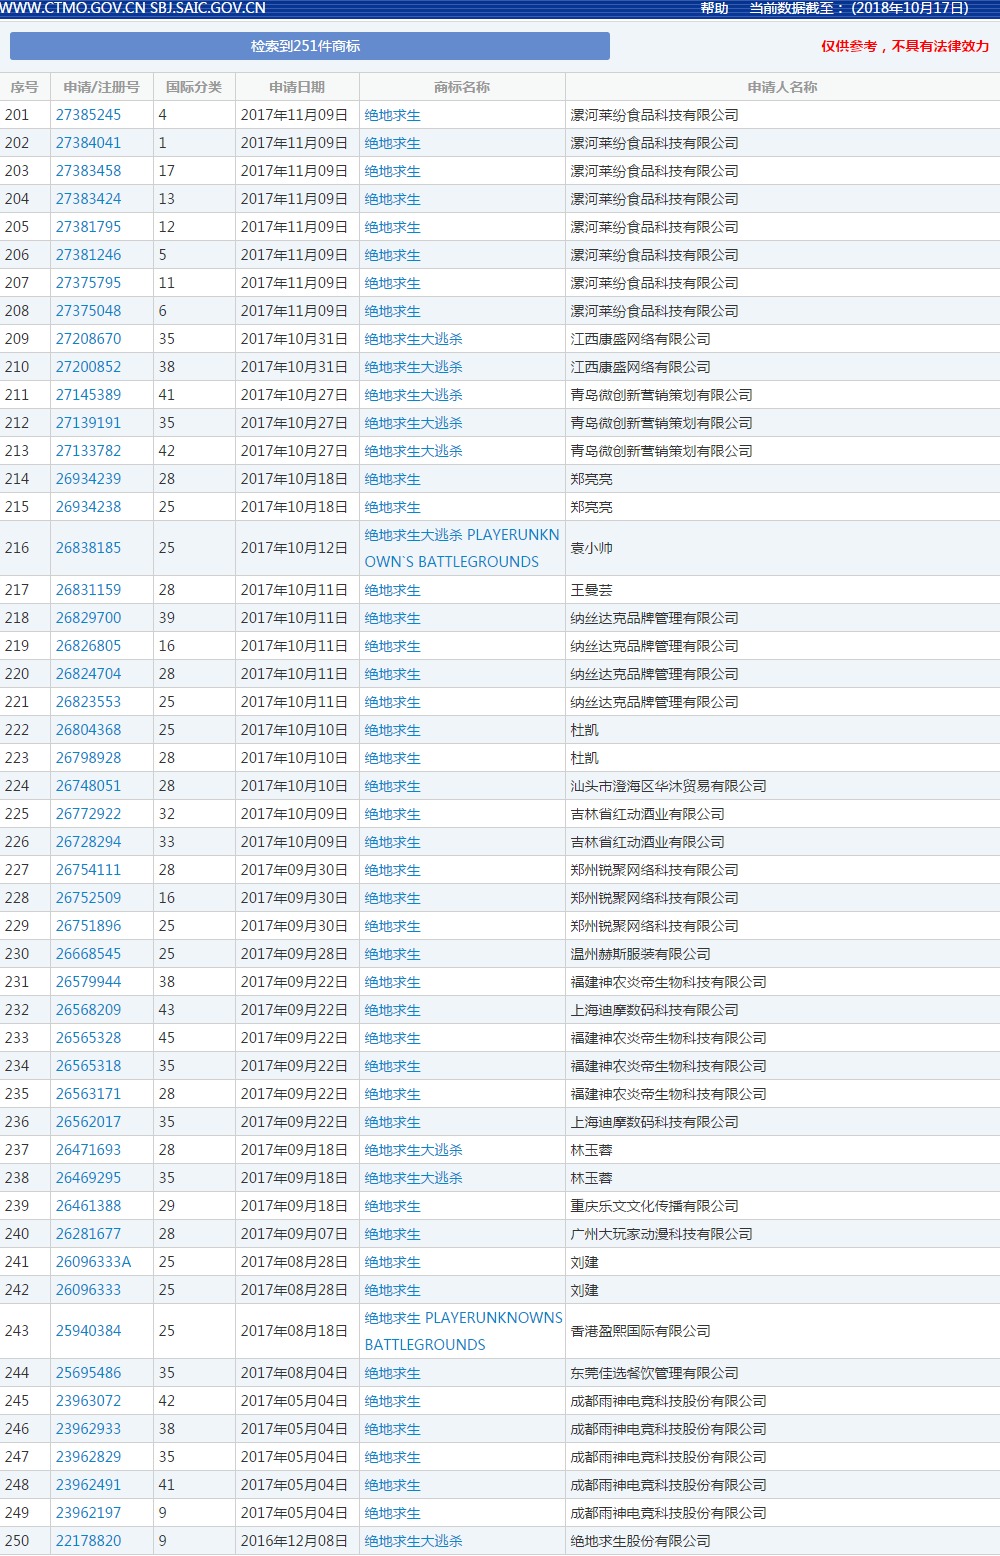Click applicant 汕头市澄海区华沐贸易有限公司
The width and height of the screenshot is (1000, 1556).
(x=669, y=786)
